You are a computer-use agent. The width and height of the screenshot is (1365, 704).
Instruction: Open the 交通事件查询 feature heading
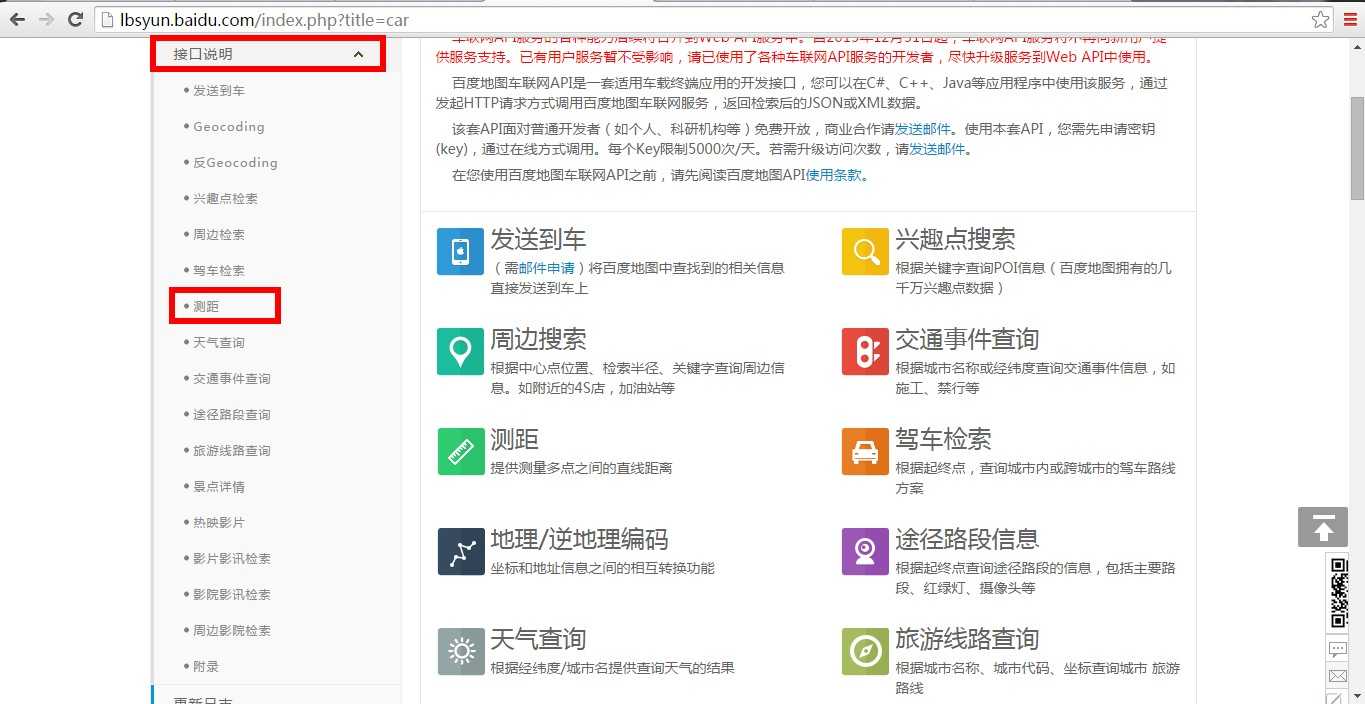pos(967,340)
